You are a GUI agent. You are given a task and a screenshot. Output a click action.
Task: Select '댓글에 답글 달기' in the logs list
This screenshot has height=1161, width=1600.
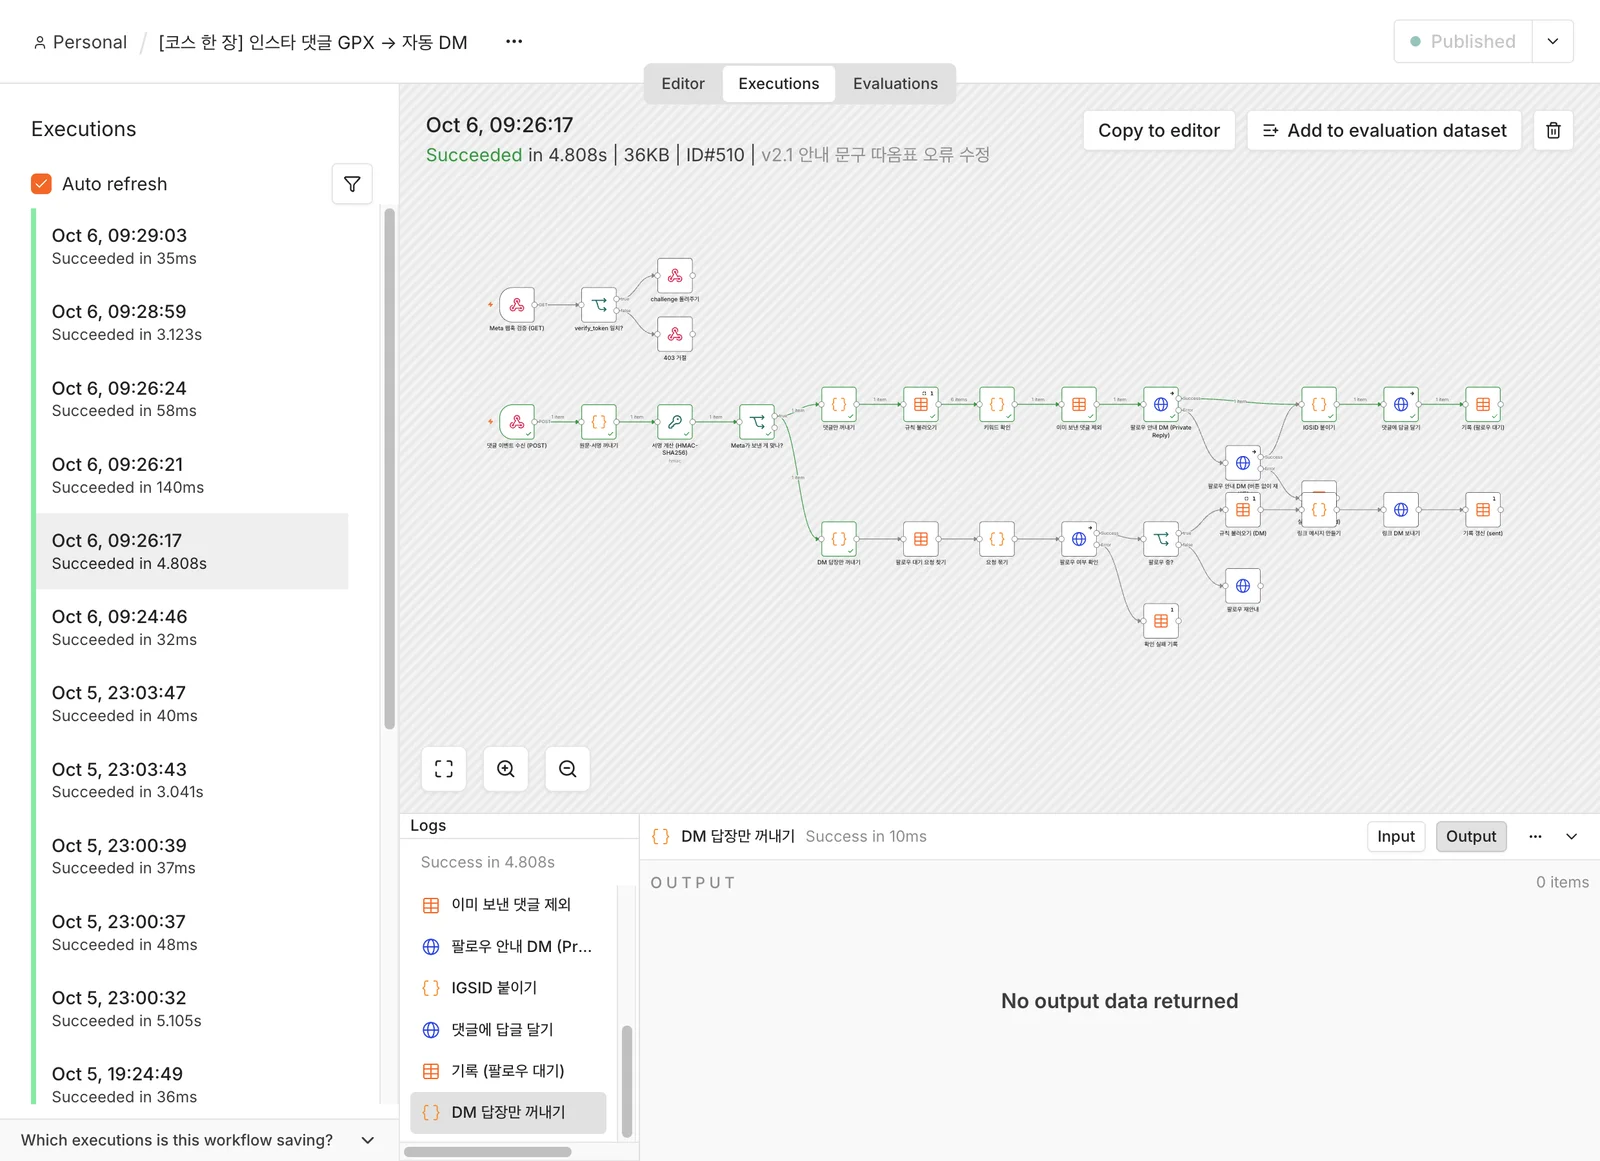point(508,1030)
